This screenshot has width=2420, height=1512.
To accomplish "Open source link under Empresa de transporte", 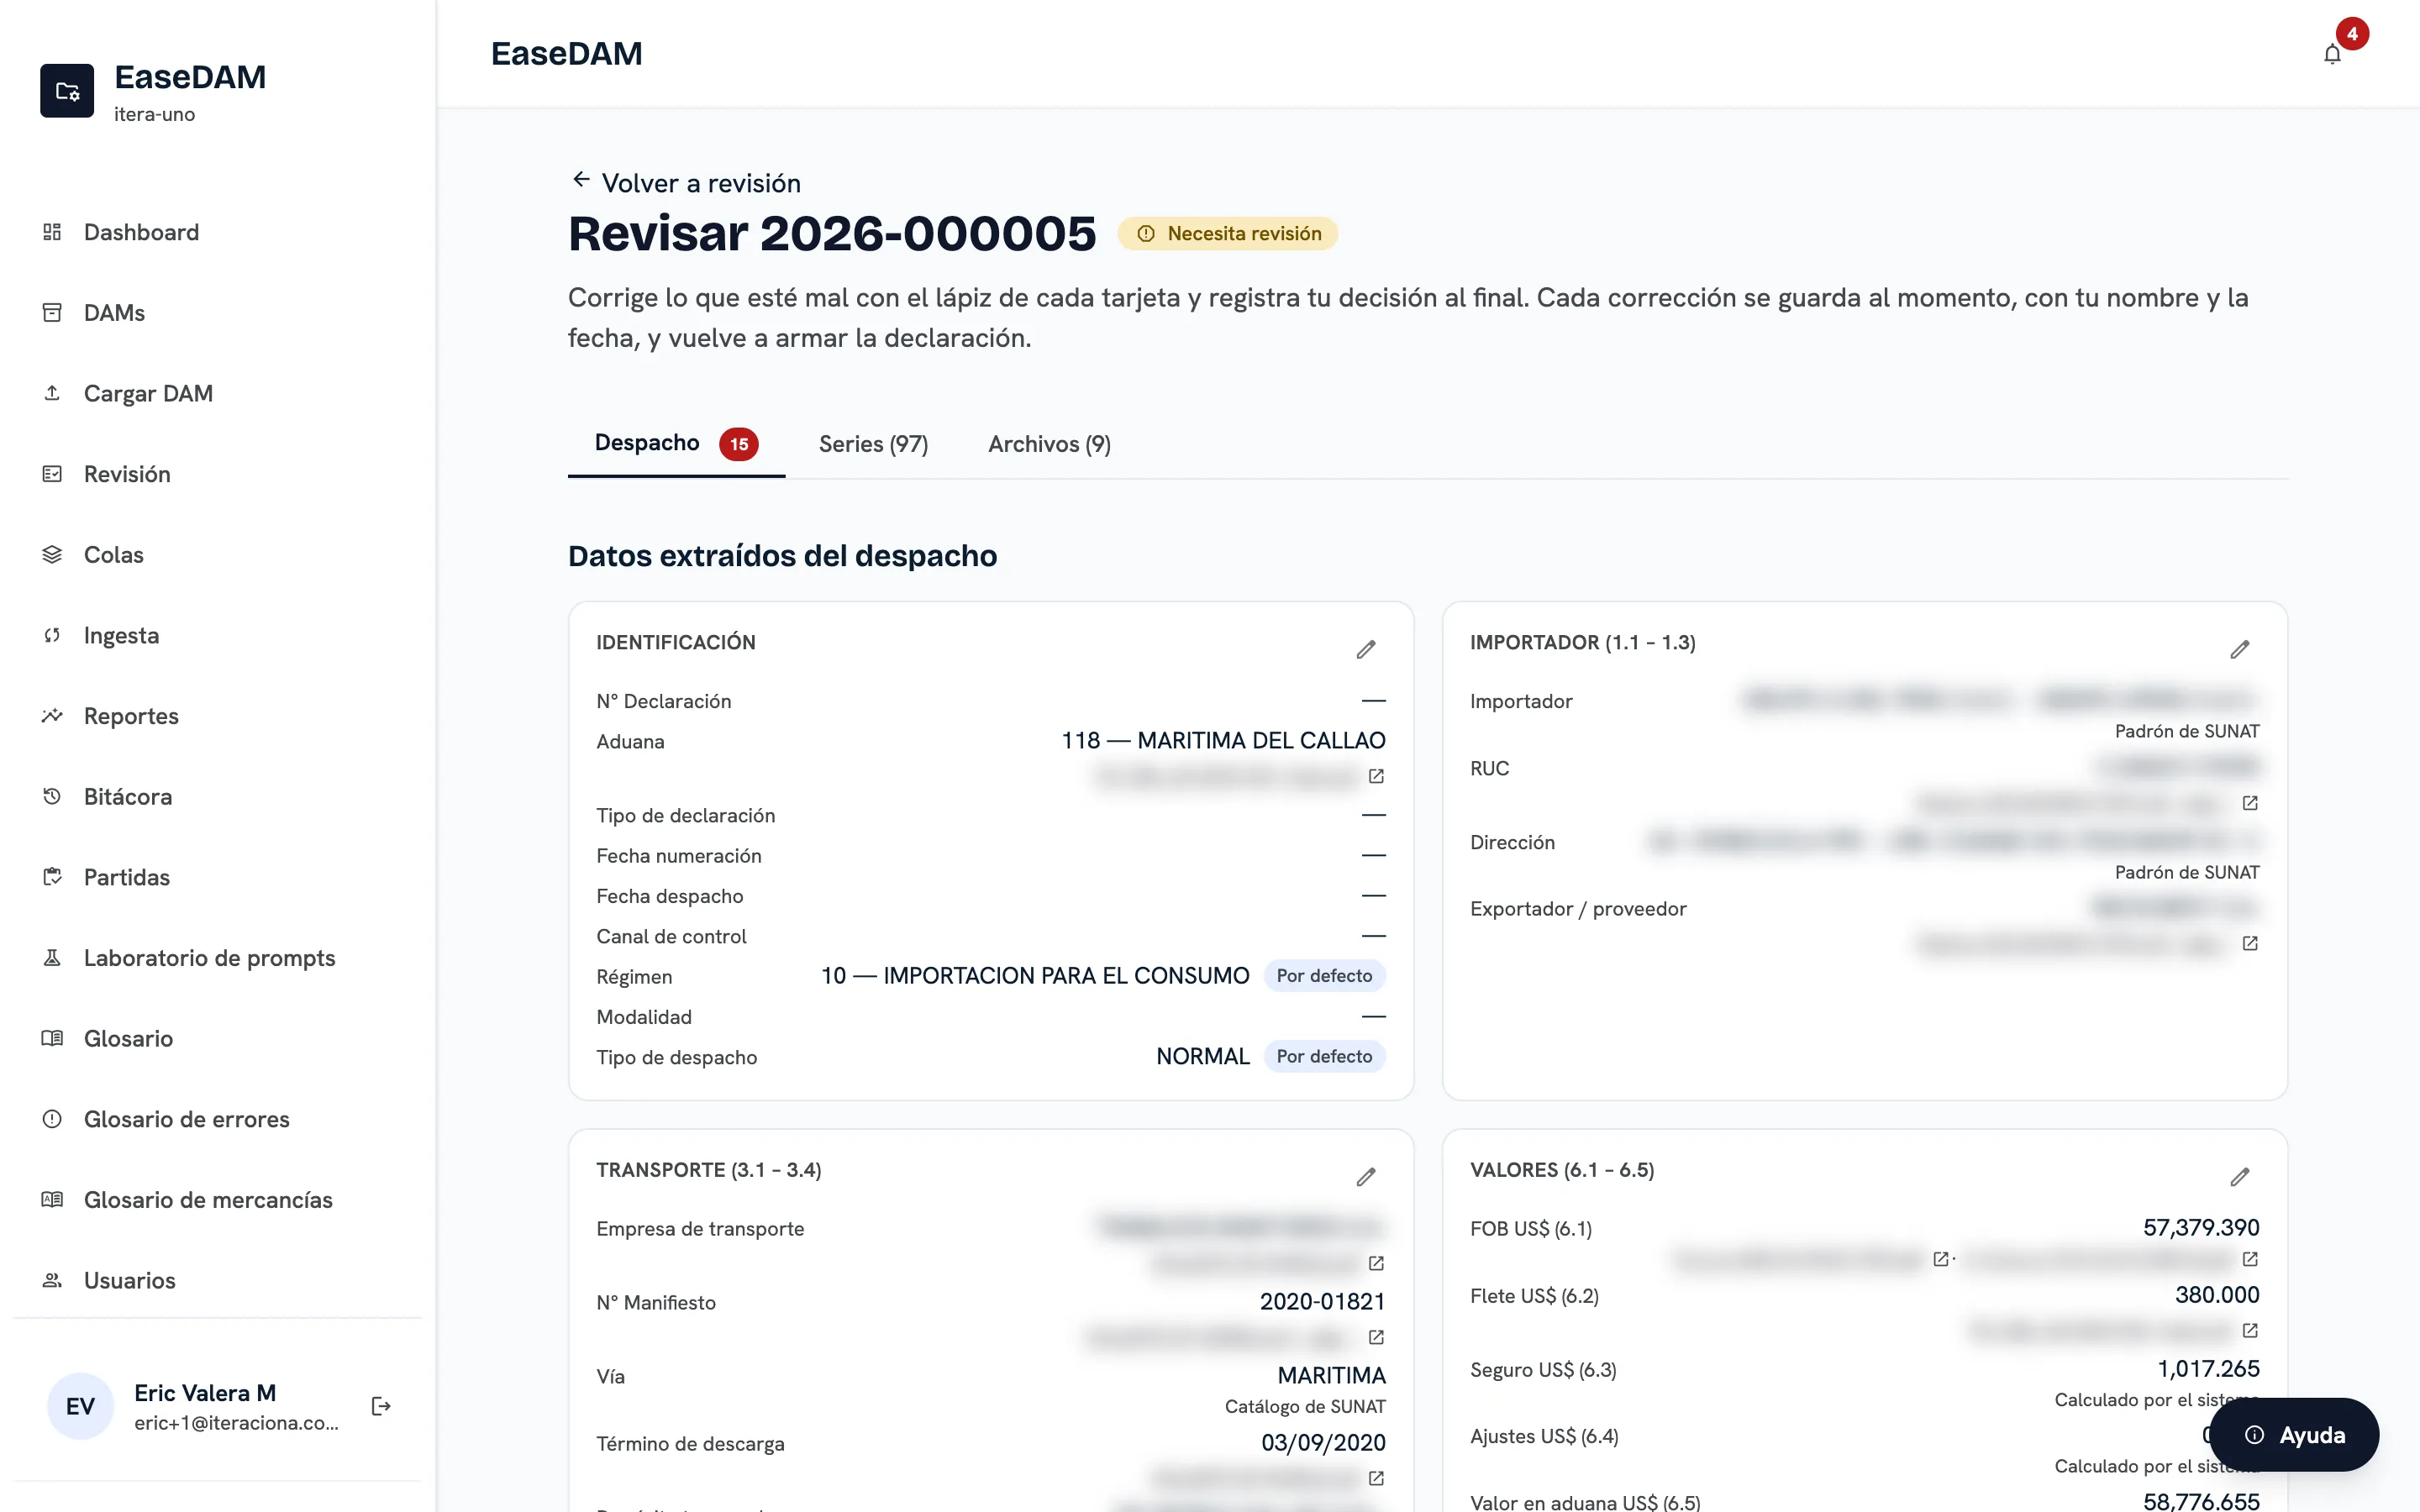I will click(1376, 1263).
